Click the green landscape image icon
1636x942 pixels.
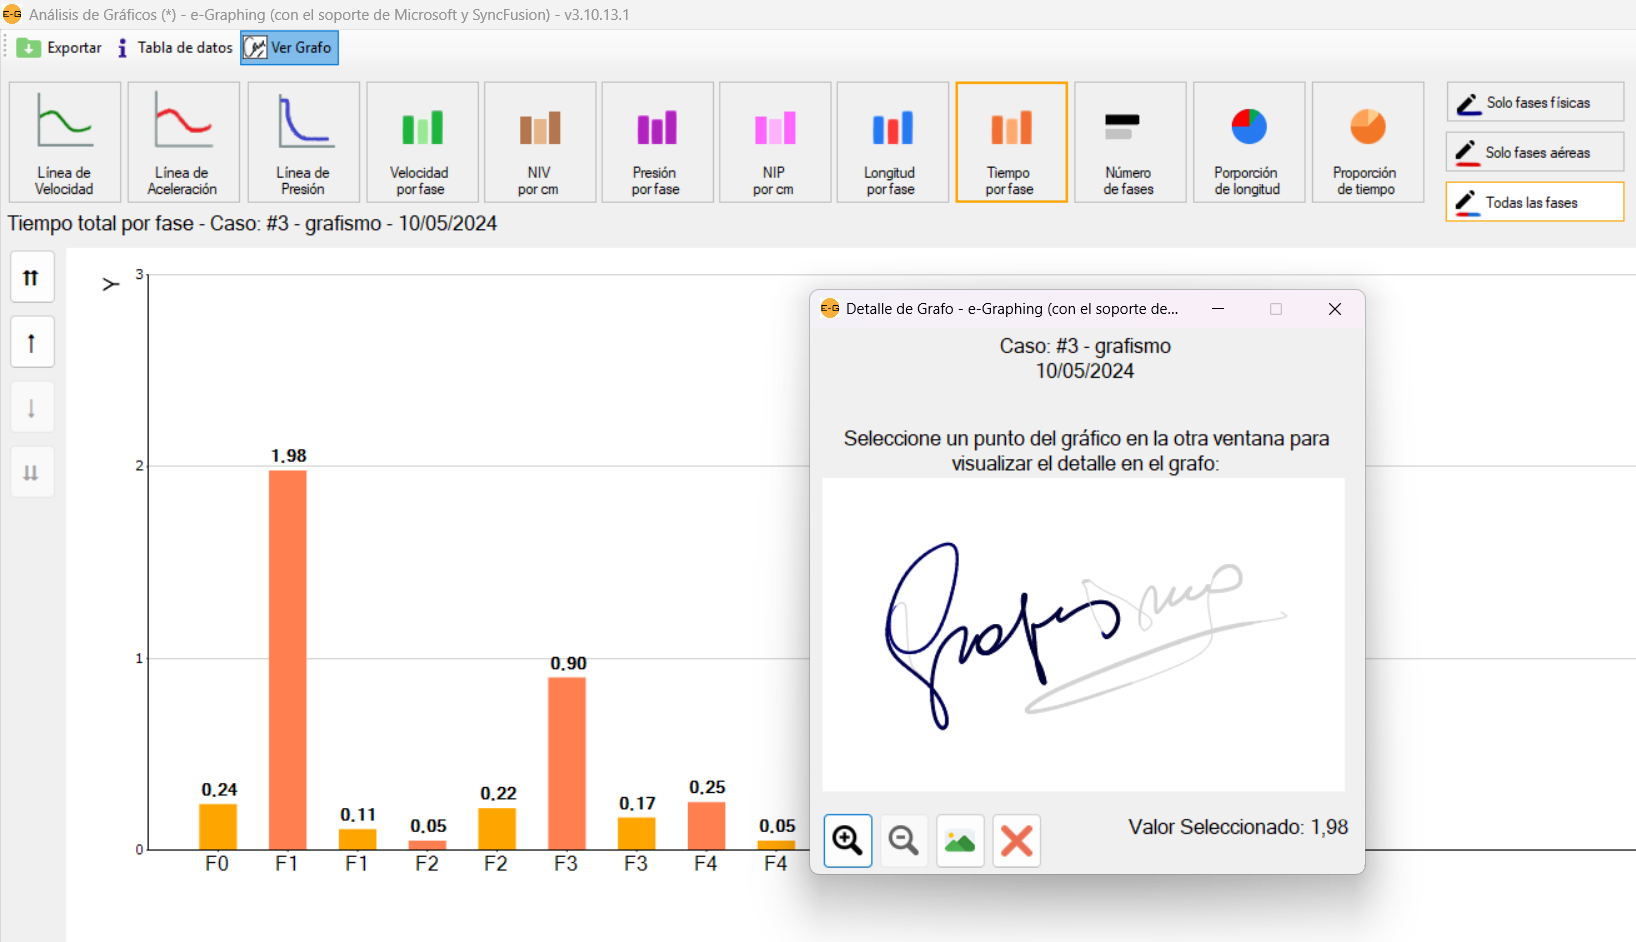pos(960,840)
